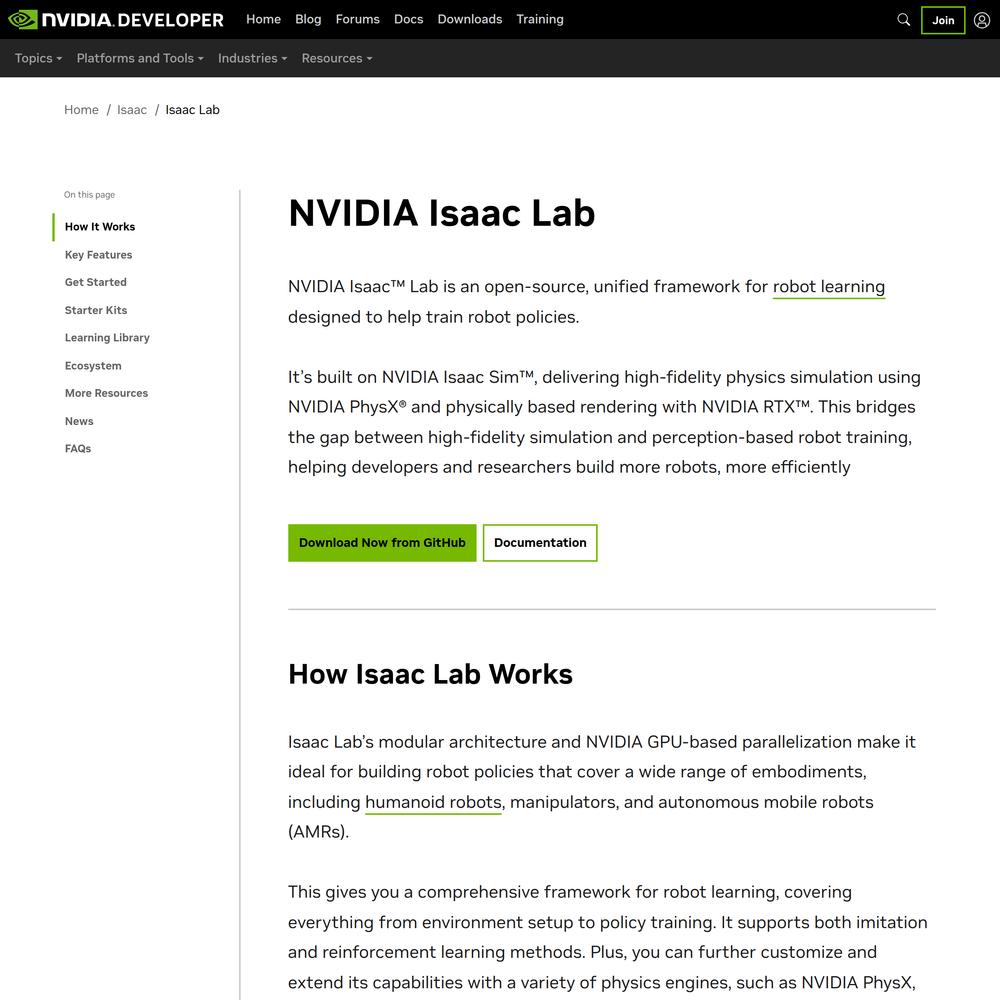Jump to Learning Library section

[107, 337]
